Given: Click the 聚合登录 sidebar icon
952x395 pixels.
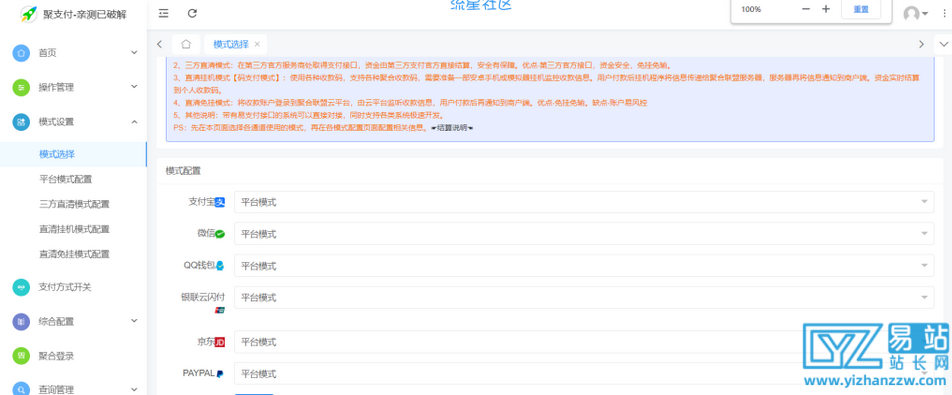Looking at the screenshot, I should (x=21, y=356).
